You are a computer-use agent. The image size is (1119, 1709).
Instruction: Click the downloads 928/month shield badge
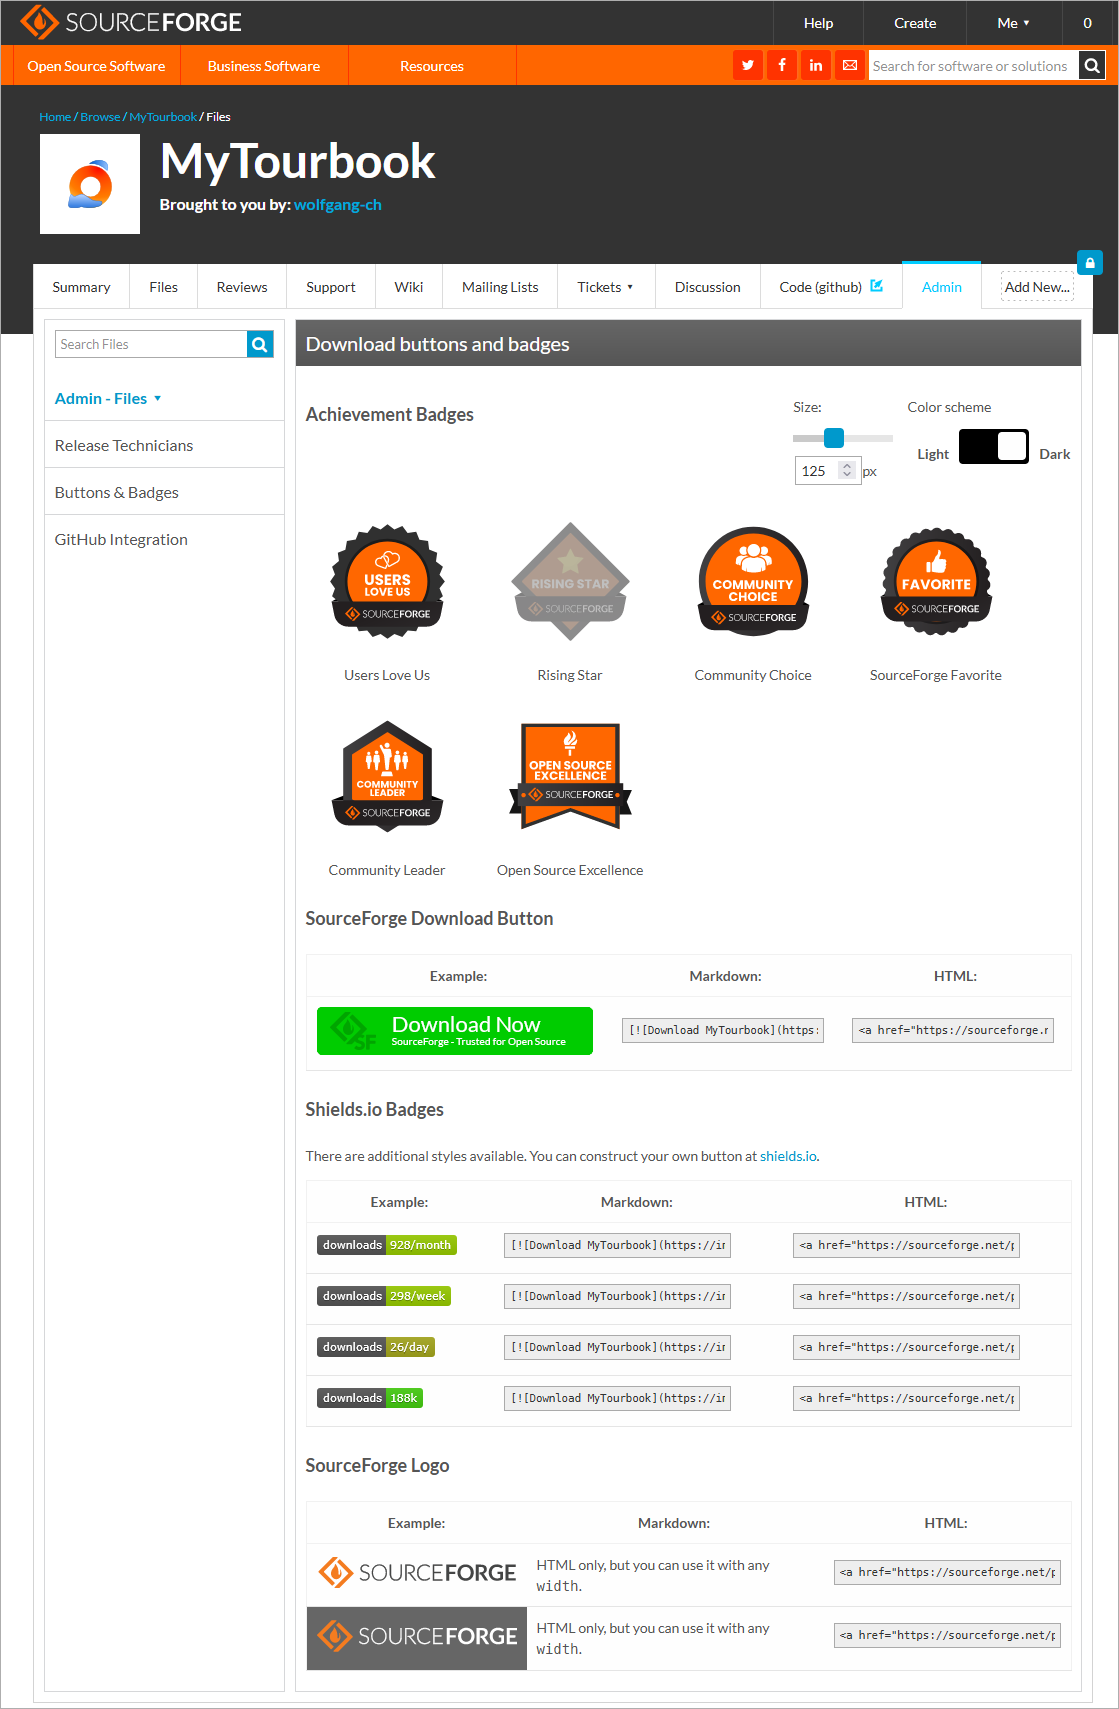(x=387, y=1245)
